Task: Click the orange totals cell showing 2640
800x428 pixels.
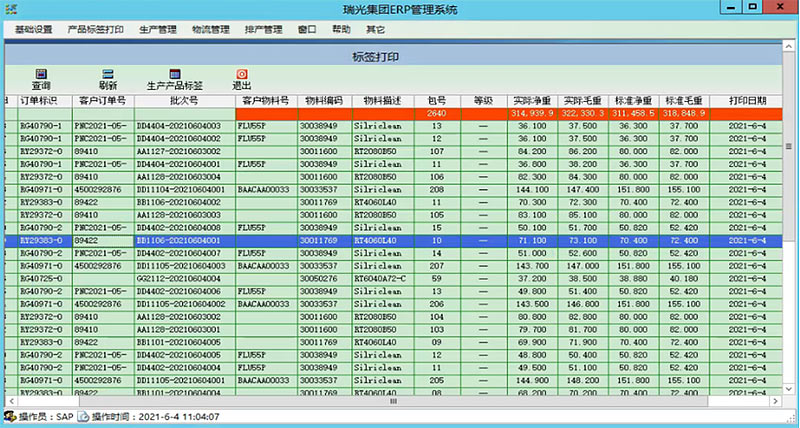Action: point(436,114)
